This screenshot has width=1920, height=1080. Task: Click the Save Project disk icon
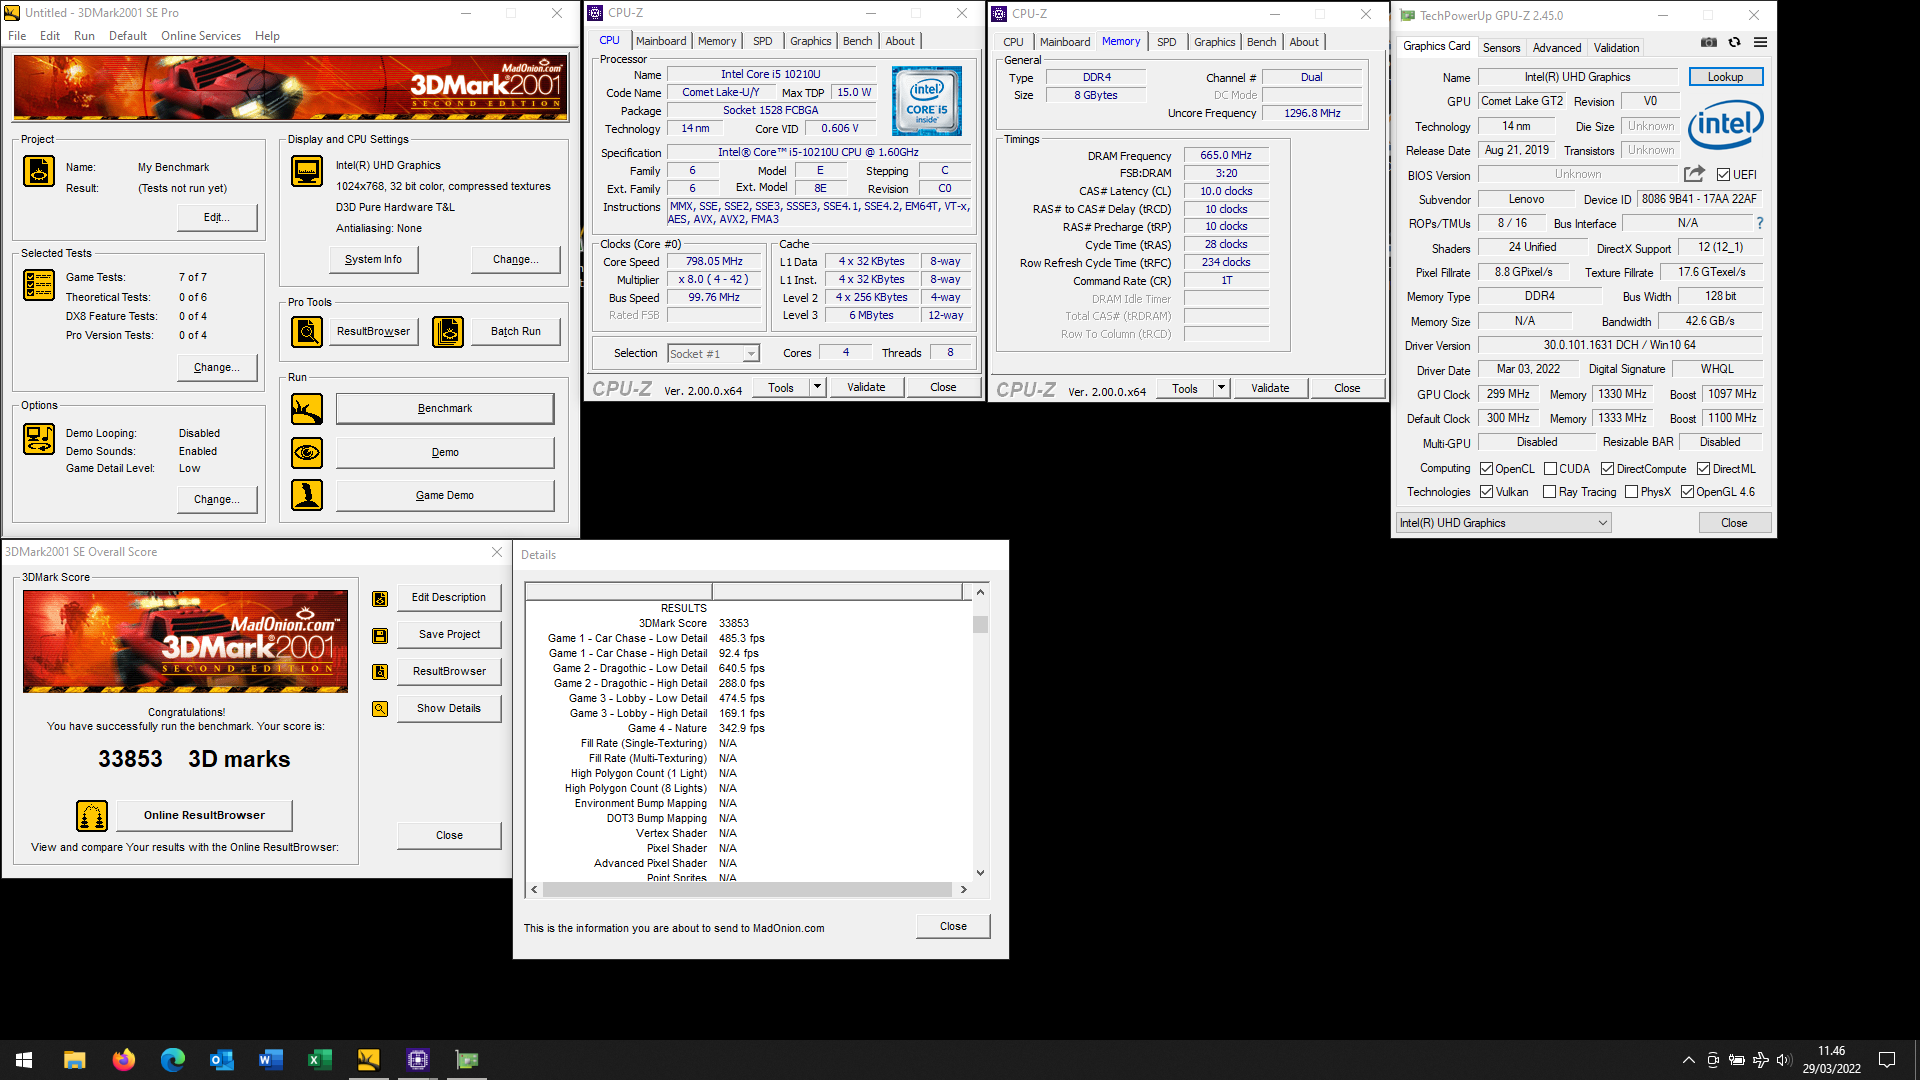(380, 636)
